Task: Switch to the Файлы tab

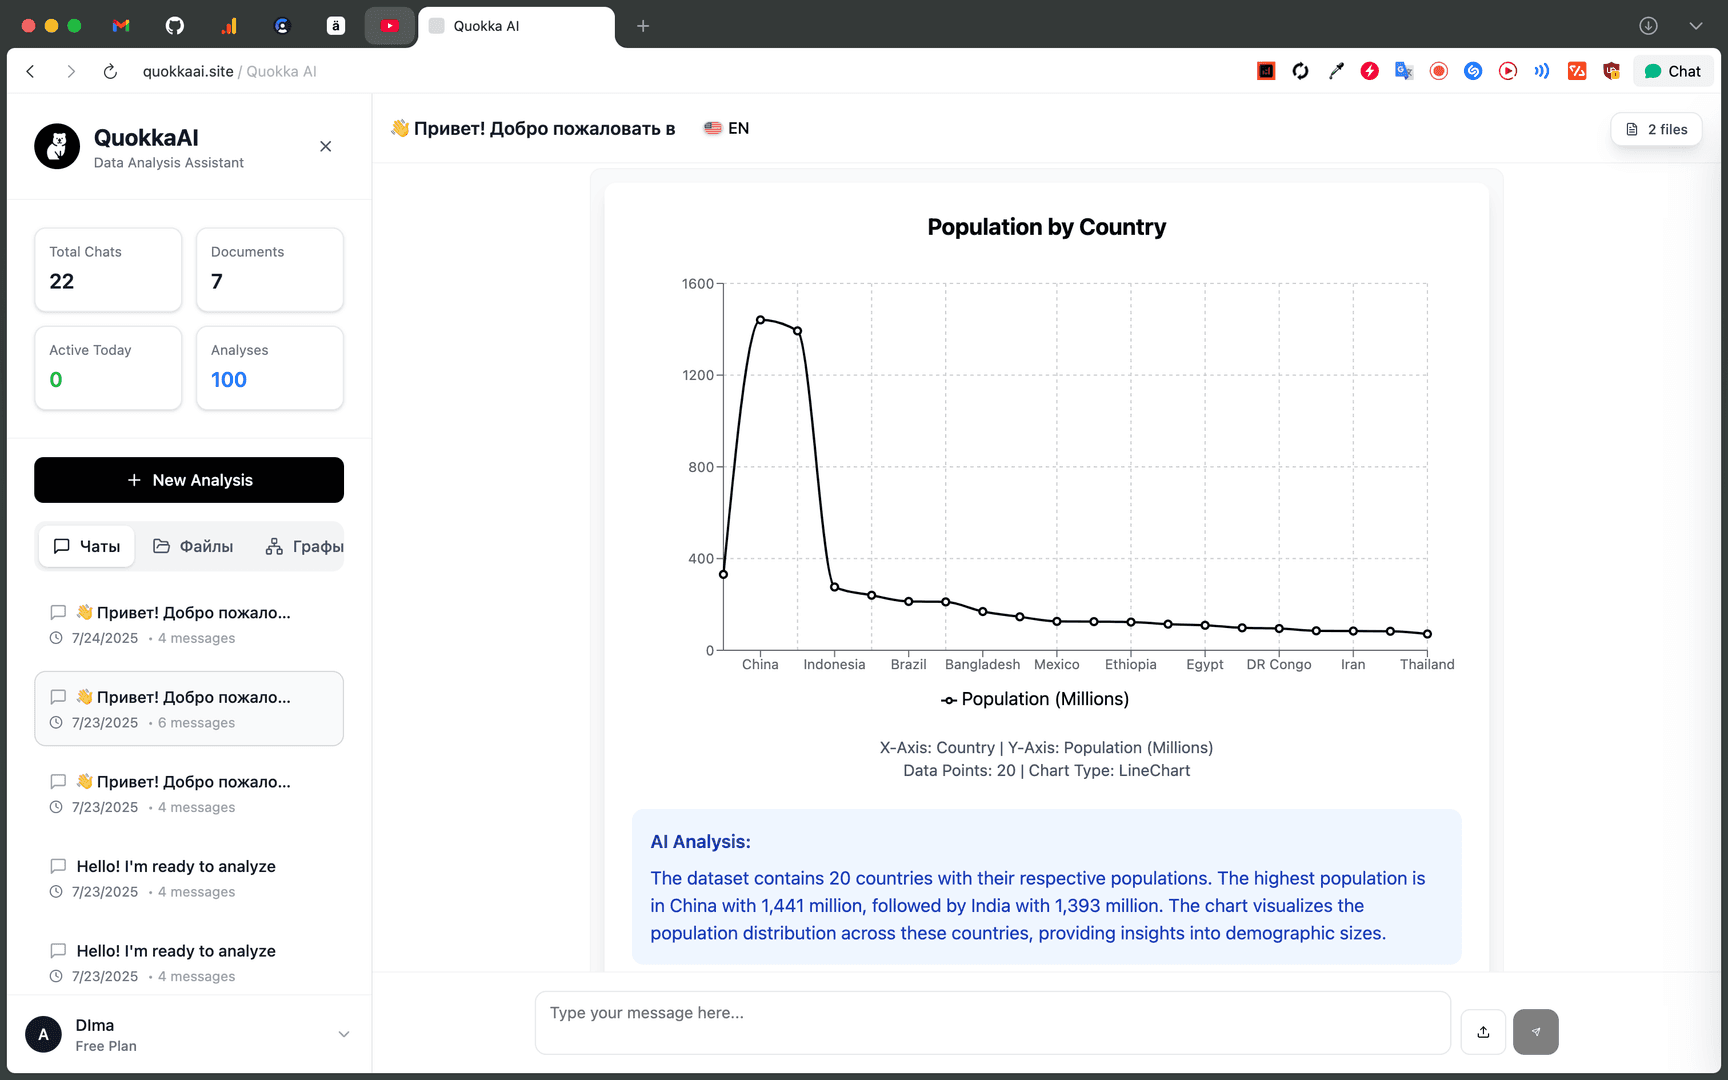Action: pos(193,547)
